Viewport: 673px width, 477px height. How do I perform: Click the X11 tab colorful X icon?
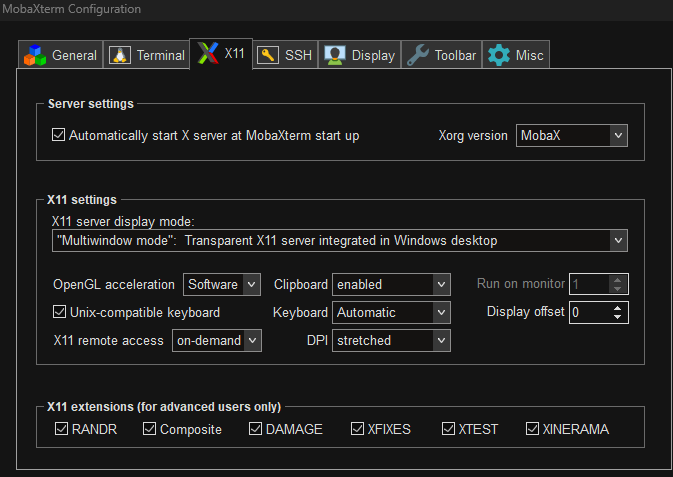pyautogui.click(x=207, y=54)
